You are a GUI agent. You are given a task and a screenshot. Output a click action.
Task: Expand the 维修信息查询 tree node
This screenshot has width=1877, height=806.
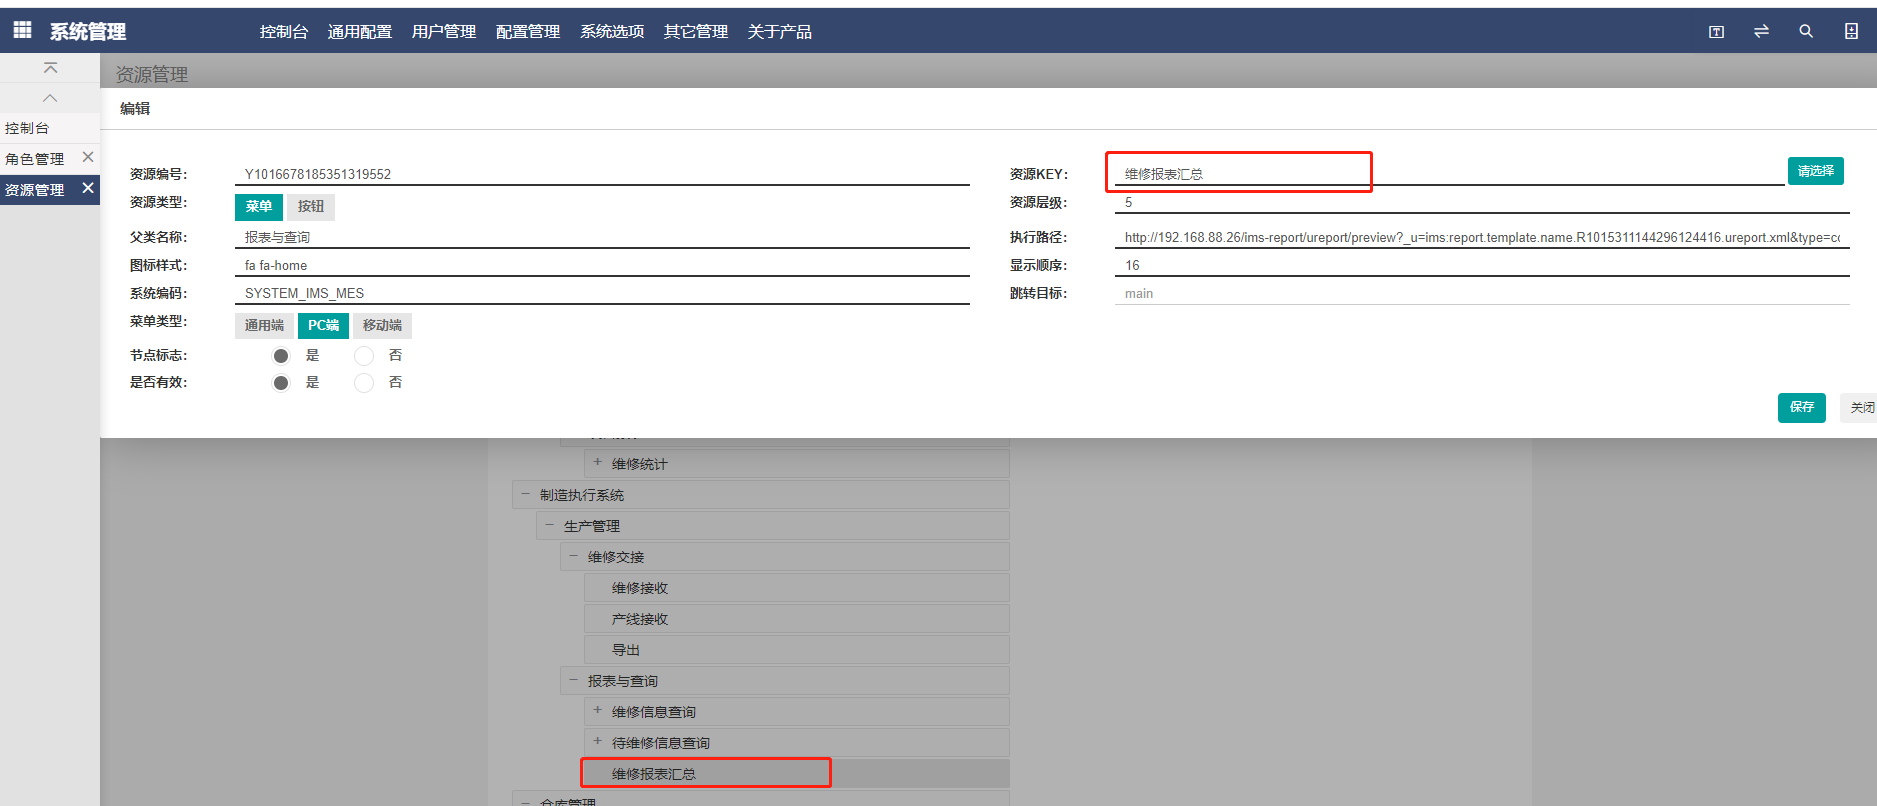pyautogui.click(x=597, y=710)
